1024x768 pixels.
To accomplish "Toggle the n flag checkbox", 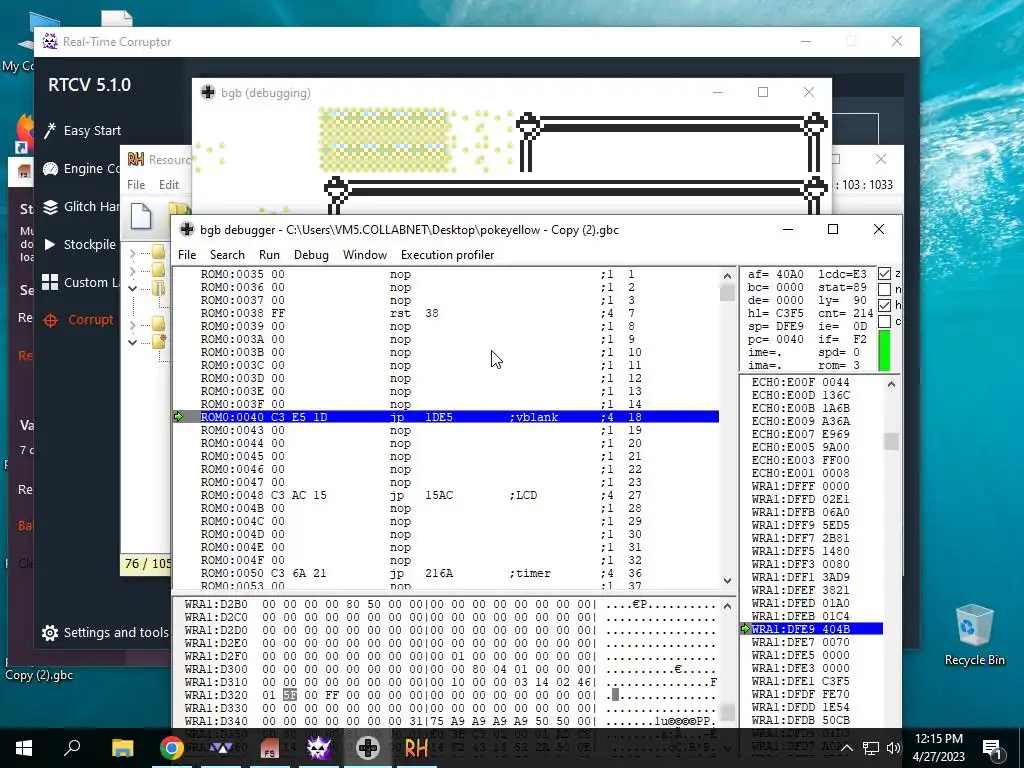I will [x=884, y=289].
